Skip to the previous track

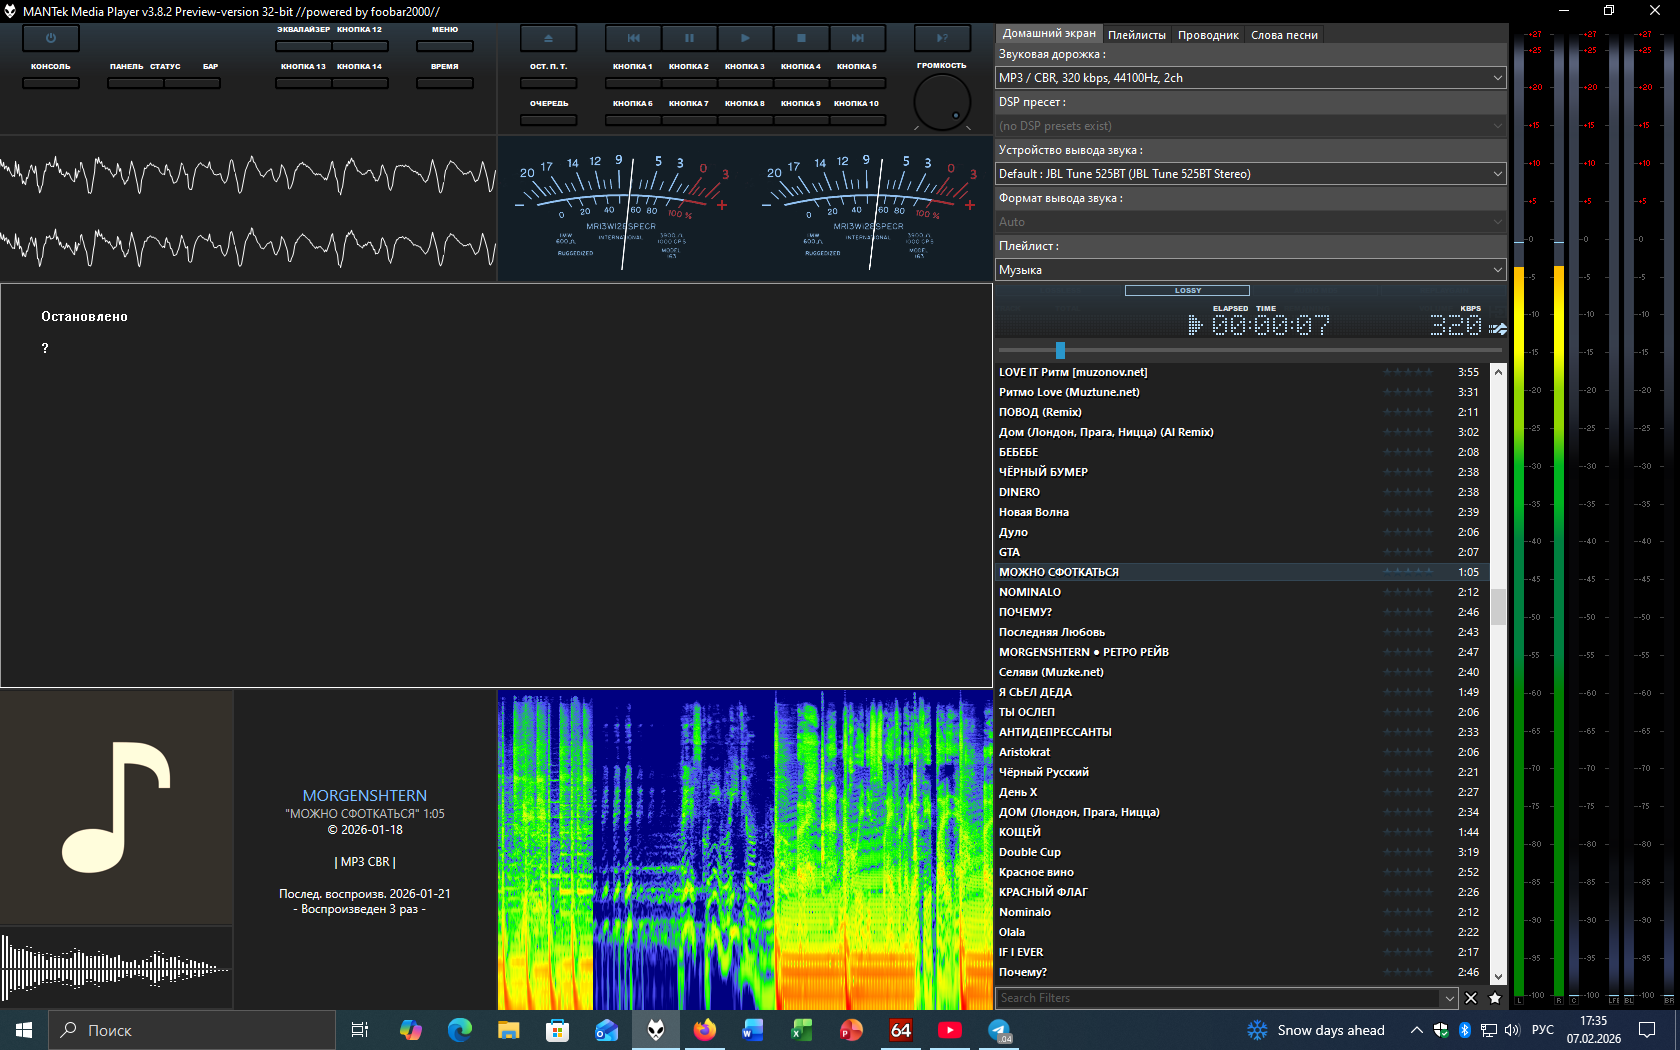[633, 38]
